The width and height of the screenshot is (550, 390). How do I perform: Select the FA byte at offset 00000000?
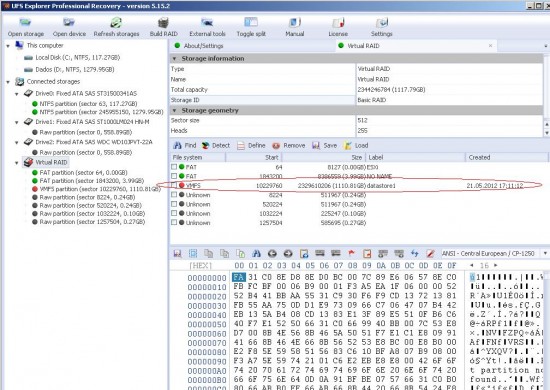[239, 277]
